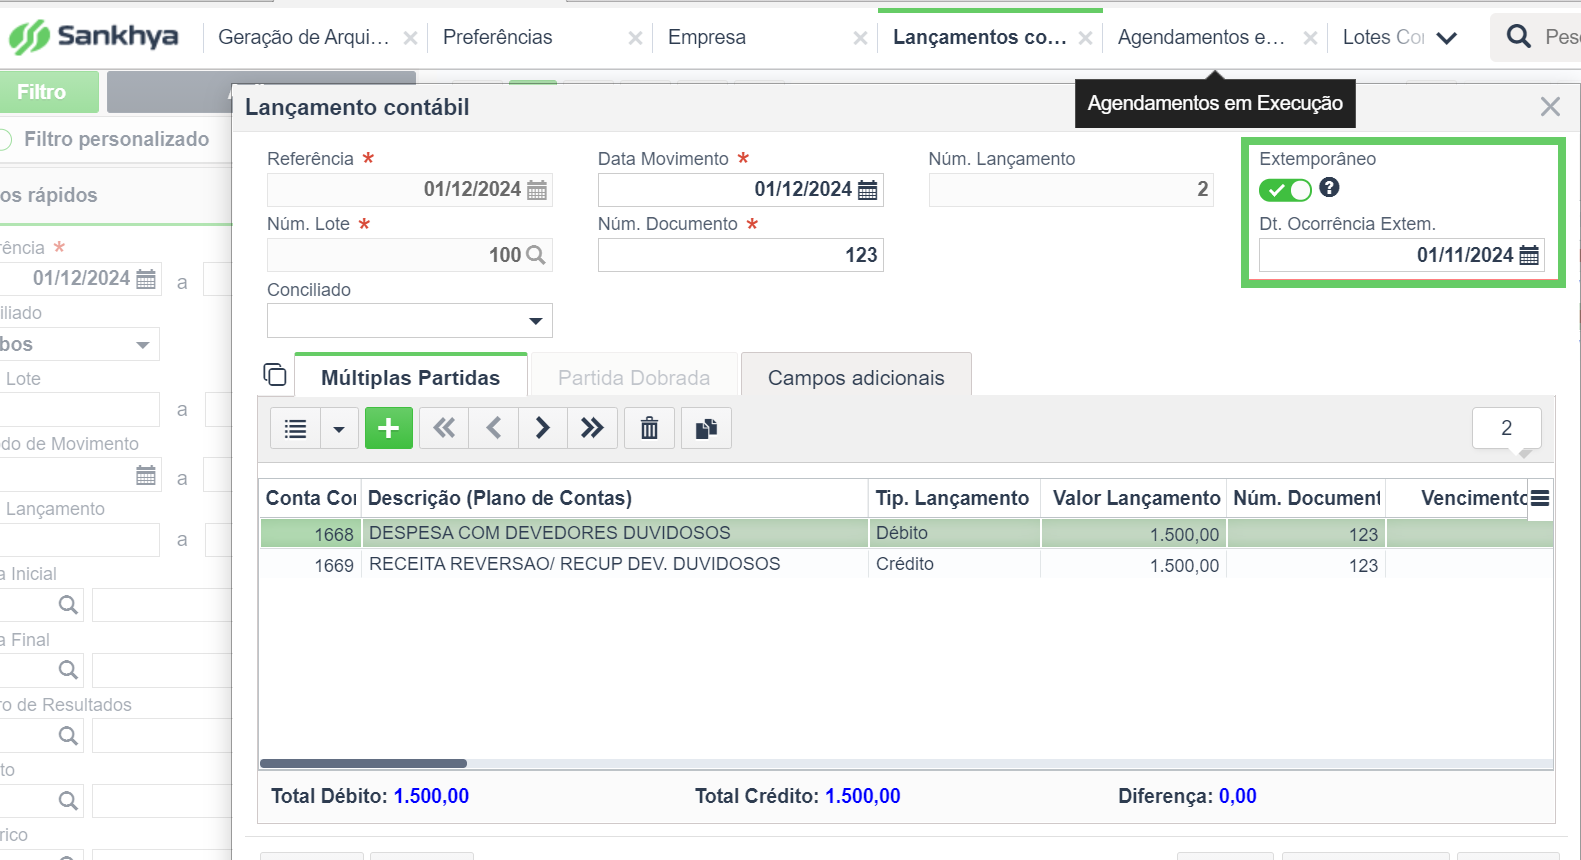Open the Data Movimento calendar picker
The height and width of the screenshot is (860, 1581).
pyautogui.click(x=868, y=190)
